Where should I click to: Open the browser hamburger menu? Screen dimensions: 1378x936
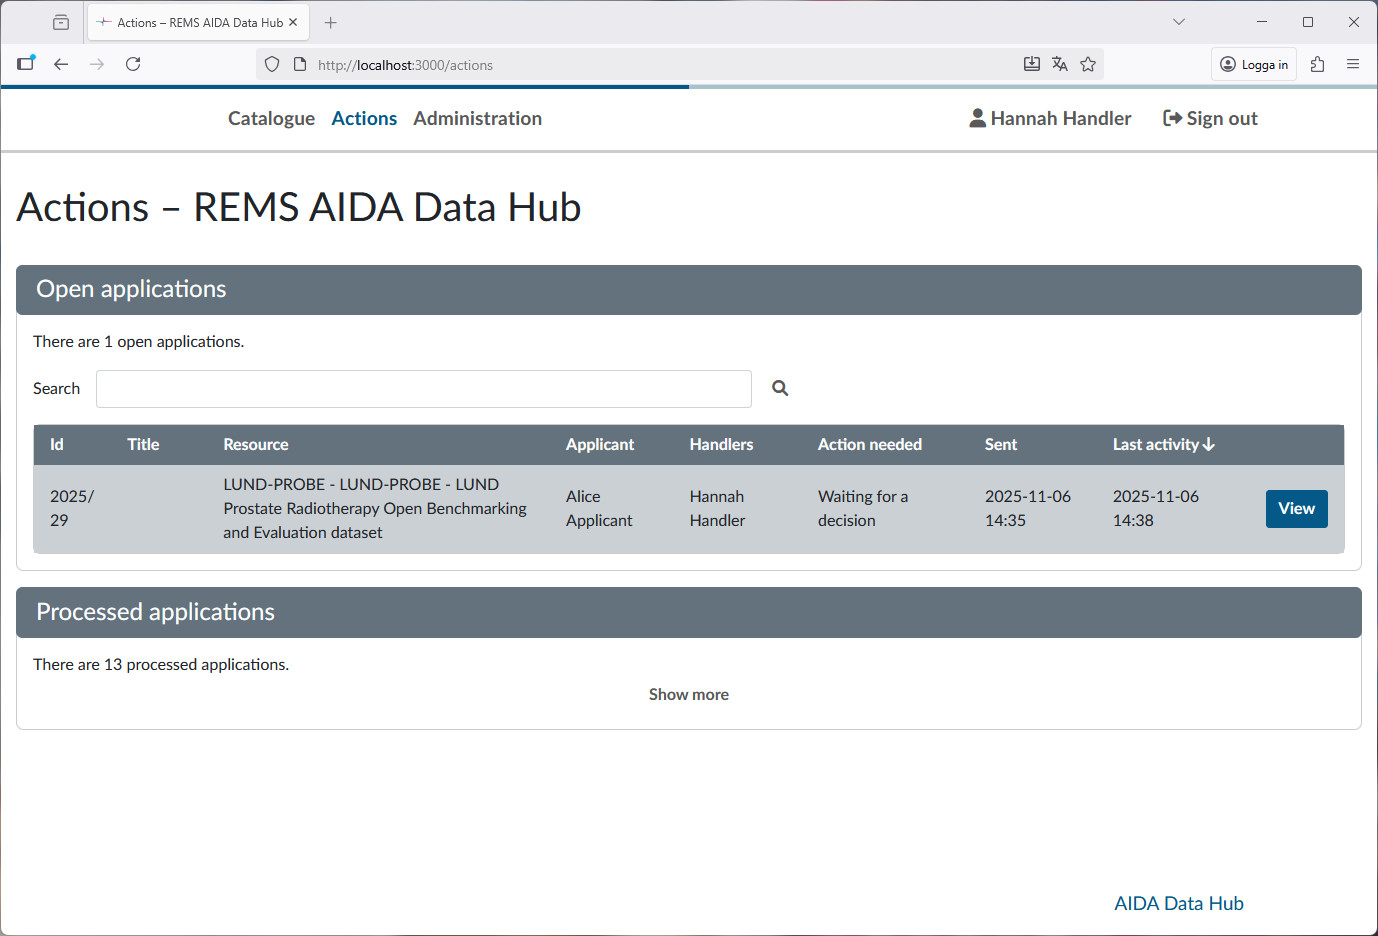coord(1353,64)
